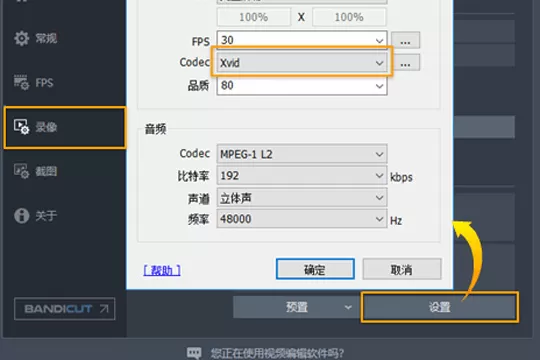The height and width of the screenshot is (360, 540).
Task: Open the audio Codec MPEG-1 L2 dropdown
Action: coord(302,154)
